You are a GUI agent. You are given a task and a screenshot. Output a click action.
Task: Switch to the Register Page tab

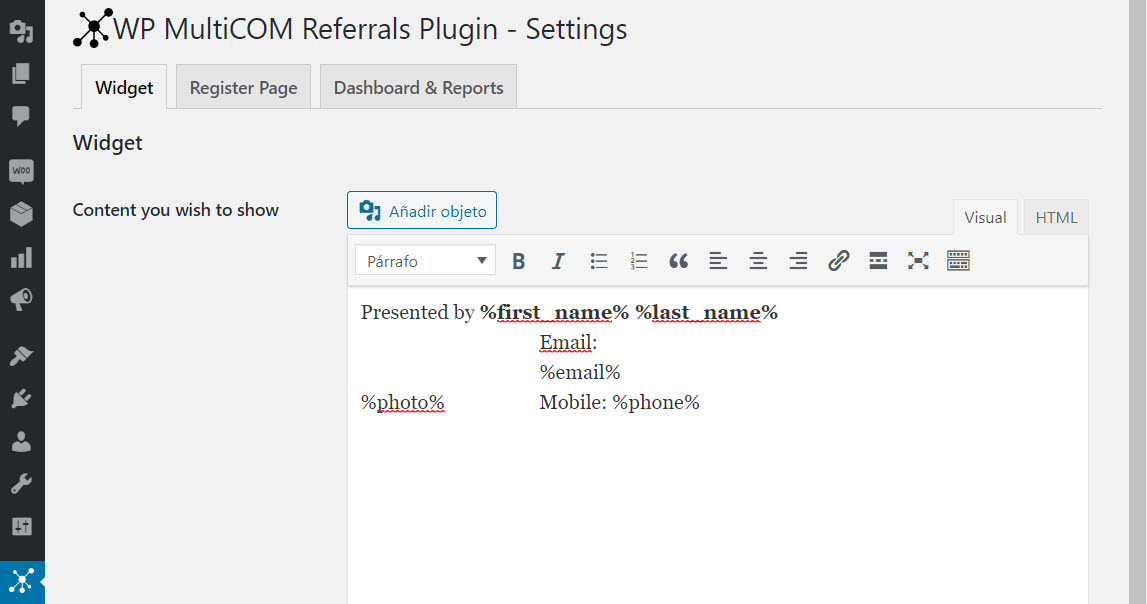[244, 87]
